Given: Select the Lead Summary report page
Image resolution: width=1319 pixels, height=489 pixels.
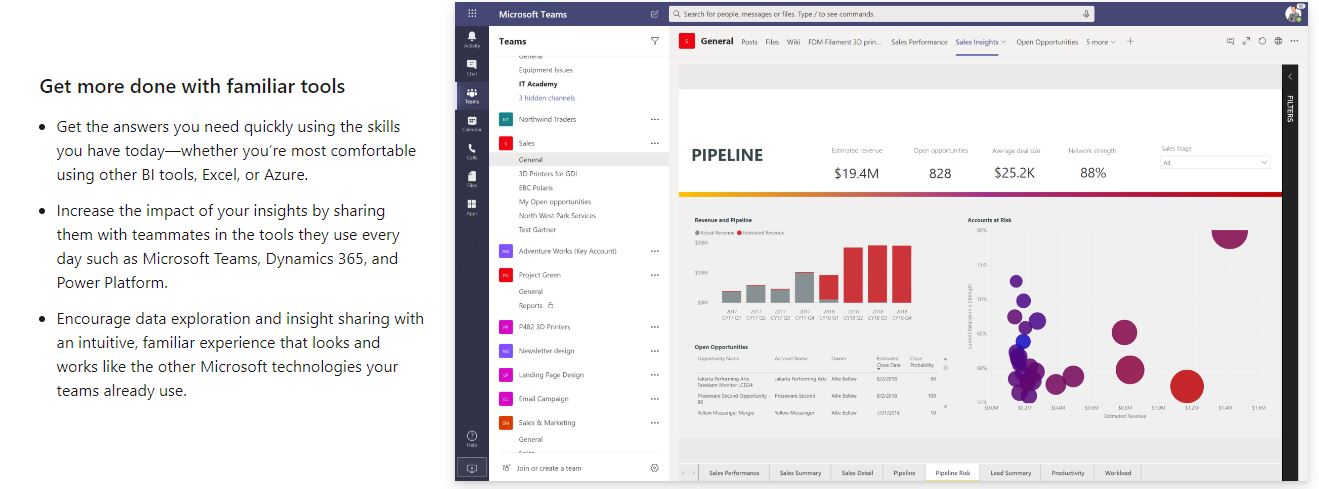Looking at the screenshot, I should 1011,473.
